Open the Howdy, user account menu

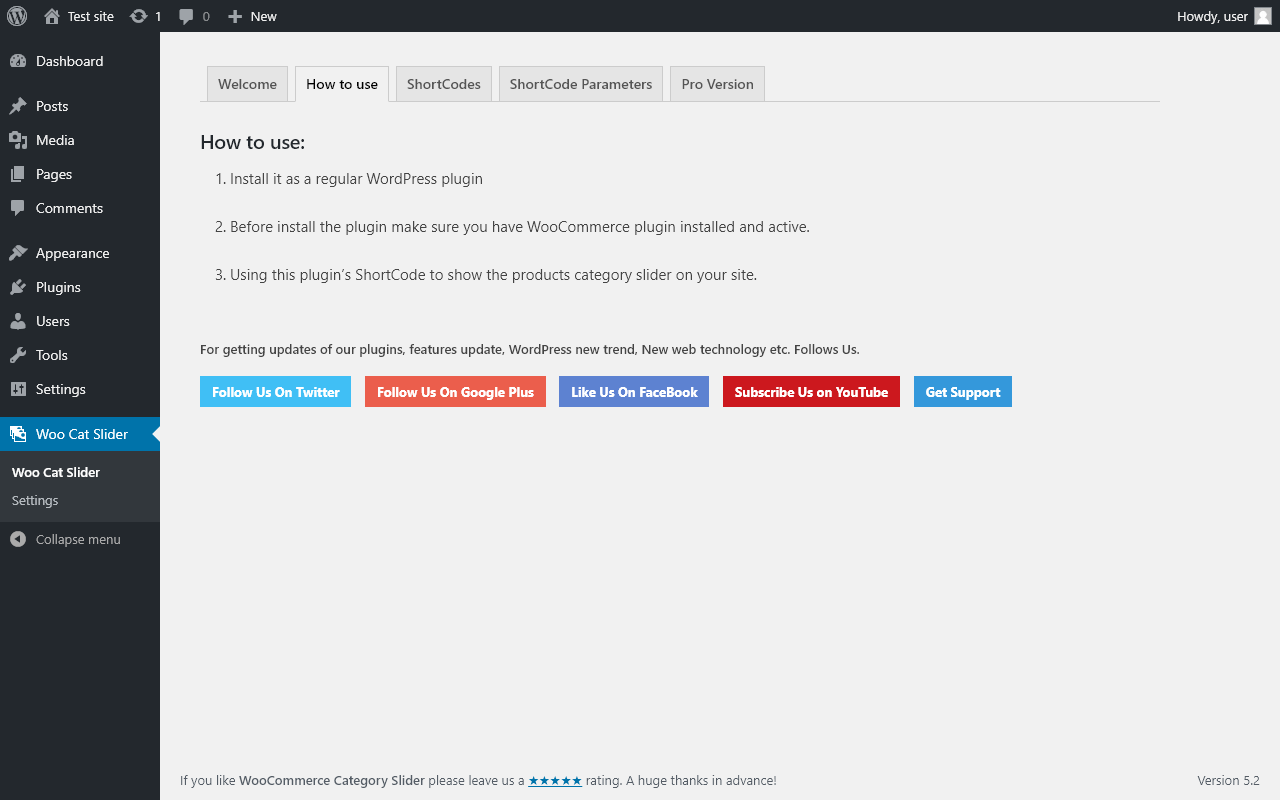[x=1224, y=16]
